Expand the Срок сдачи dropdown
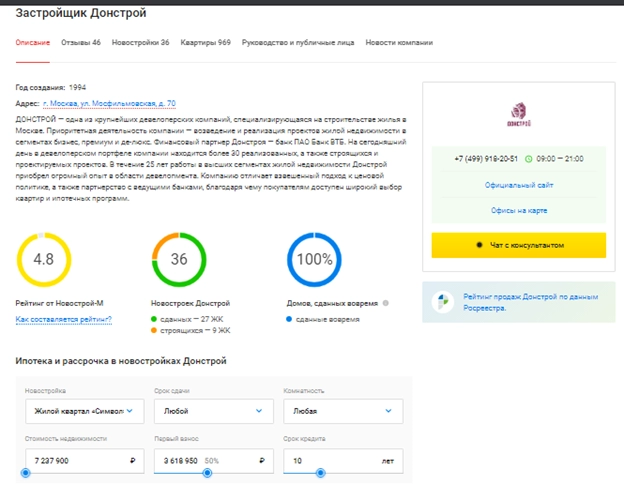Image resolution: width=624 pixels, height=485 pixels. pos(214,411)
